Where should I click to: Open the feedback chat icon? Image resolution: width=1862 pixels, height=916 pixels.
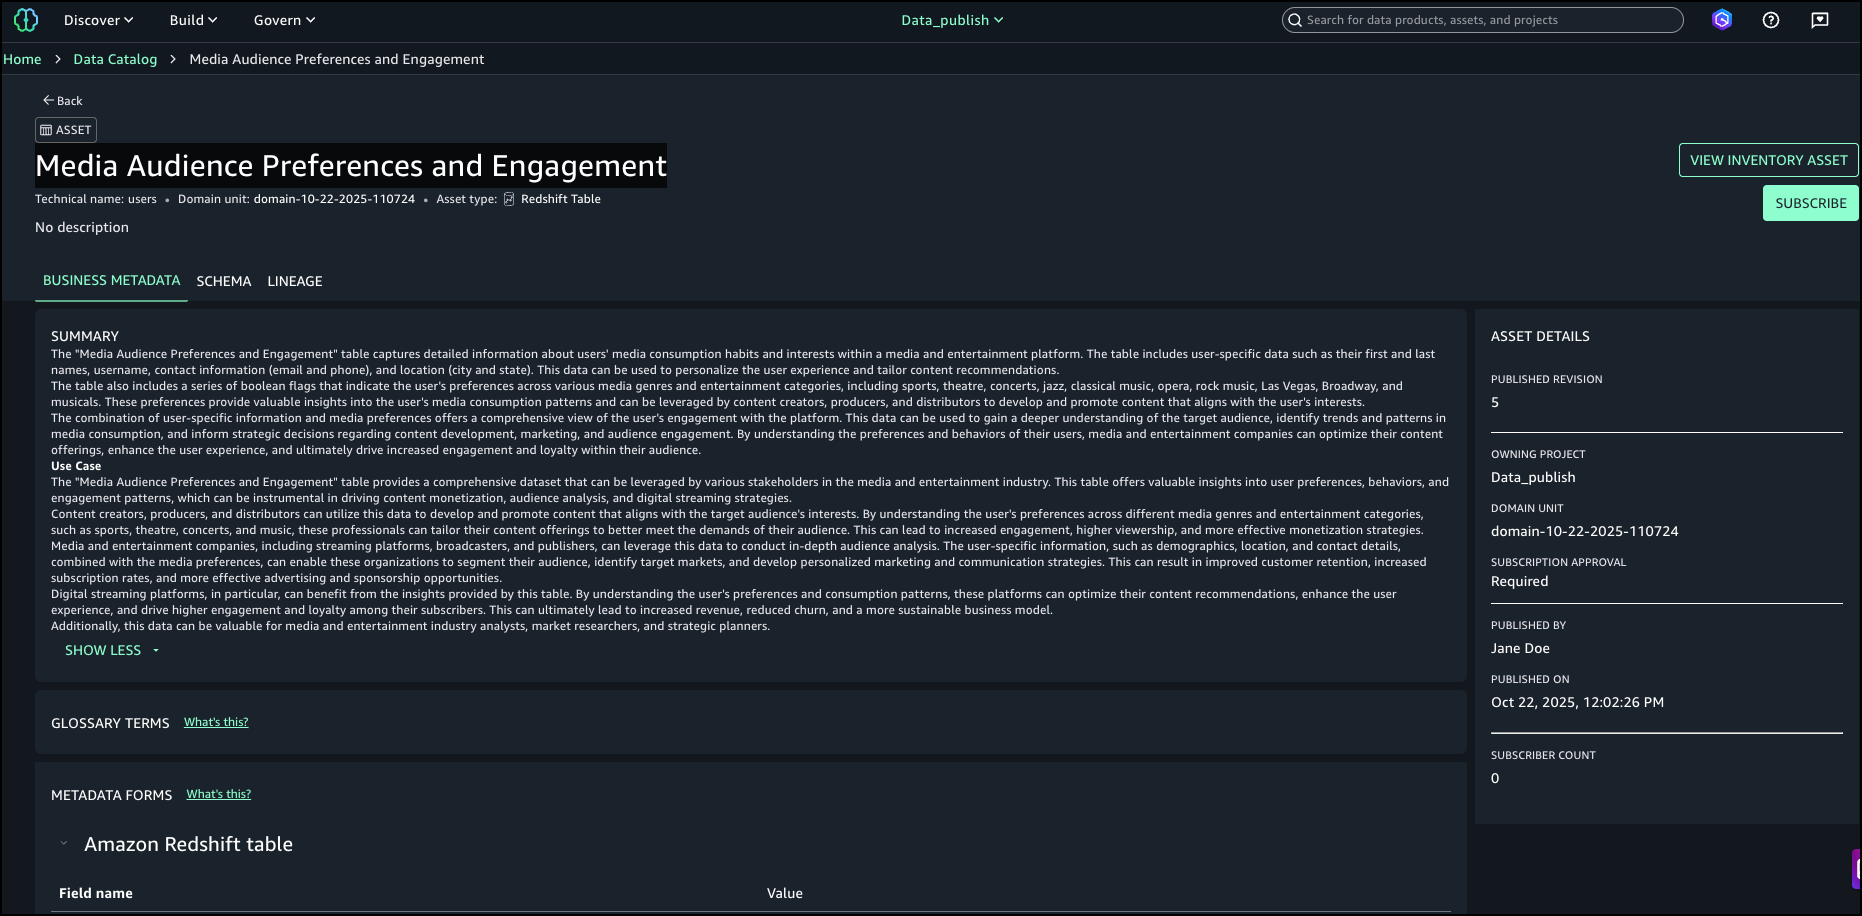pos(1820,20)
